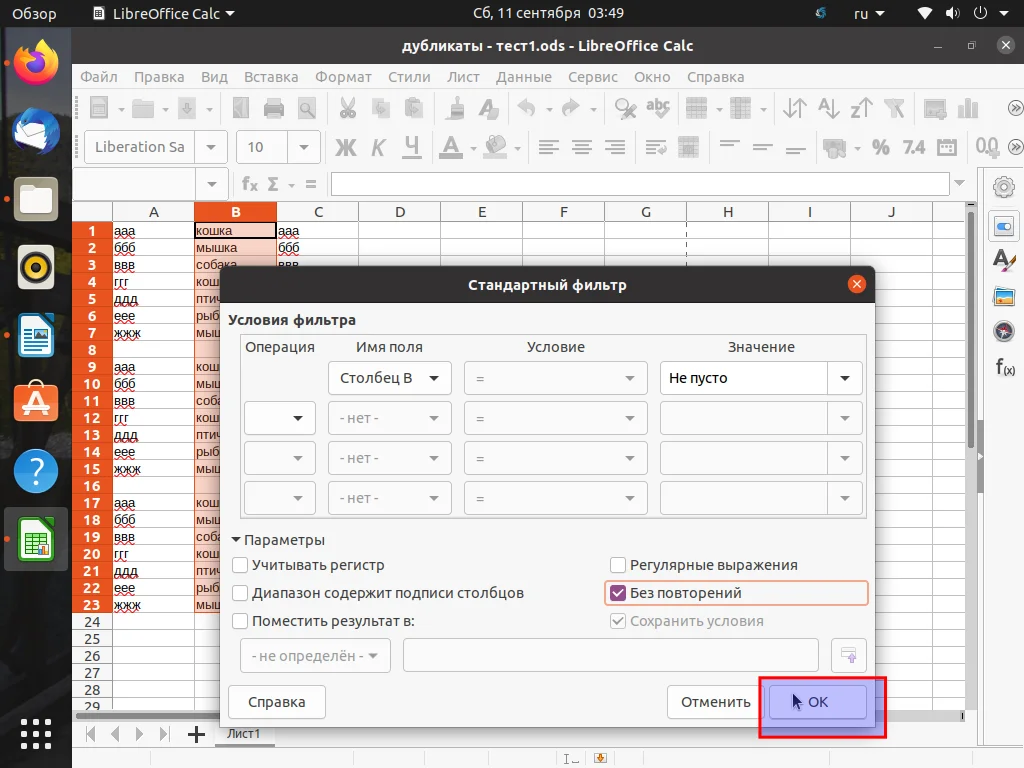
Task: Open the Gallery panel in the sidebar
Action: click(1003, 294)
